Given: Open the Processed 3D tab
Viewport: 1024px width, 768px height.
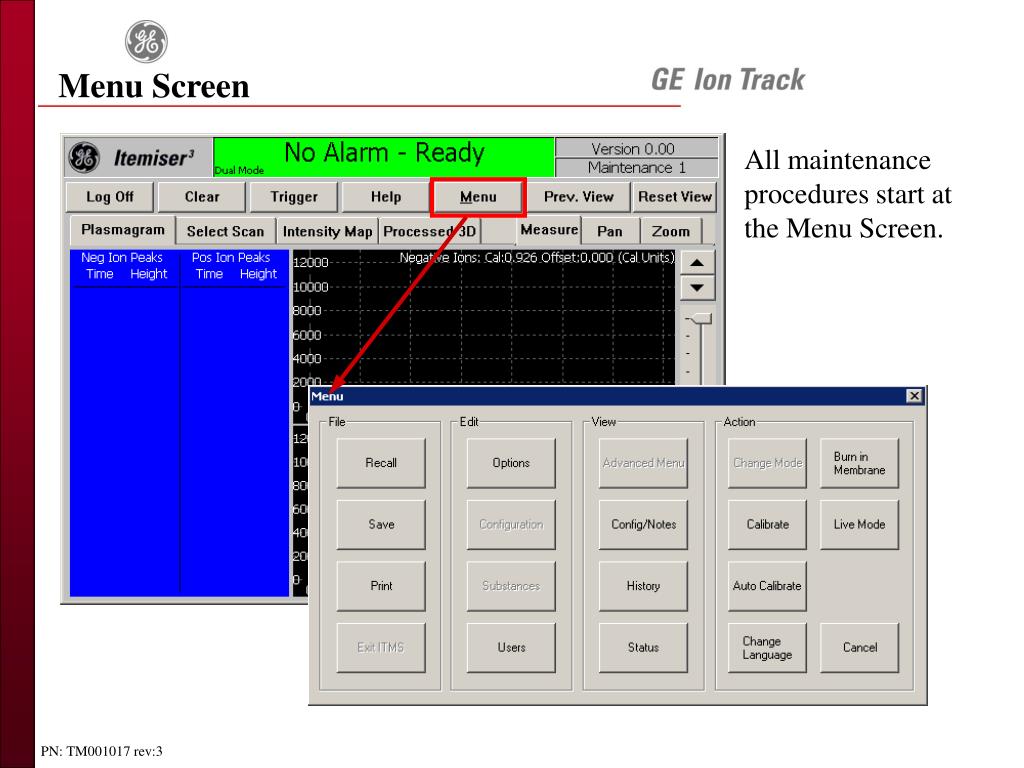Looking at the screenshot, I should tap(430, 231).
